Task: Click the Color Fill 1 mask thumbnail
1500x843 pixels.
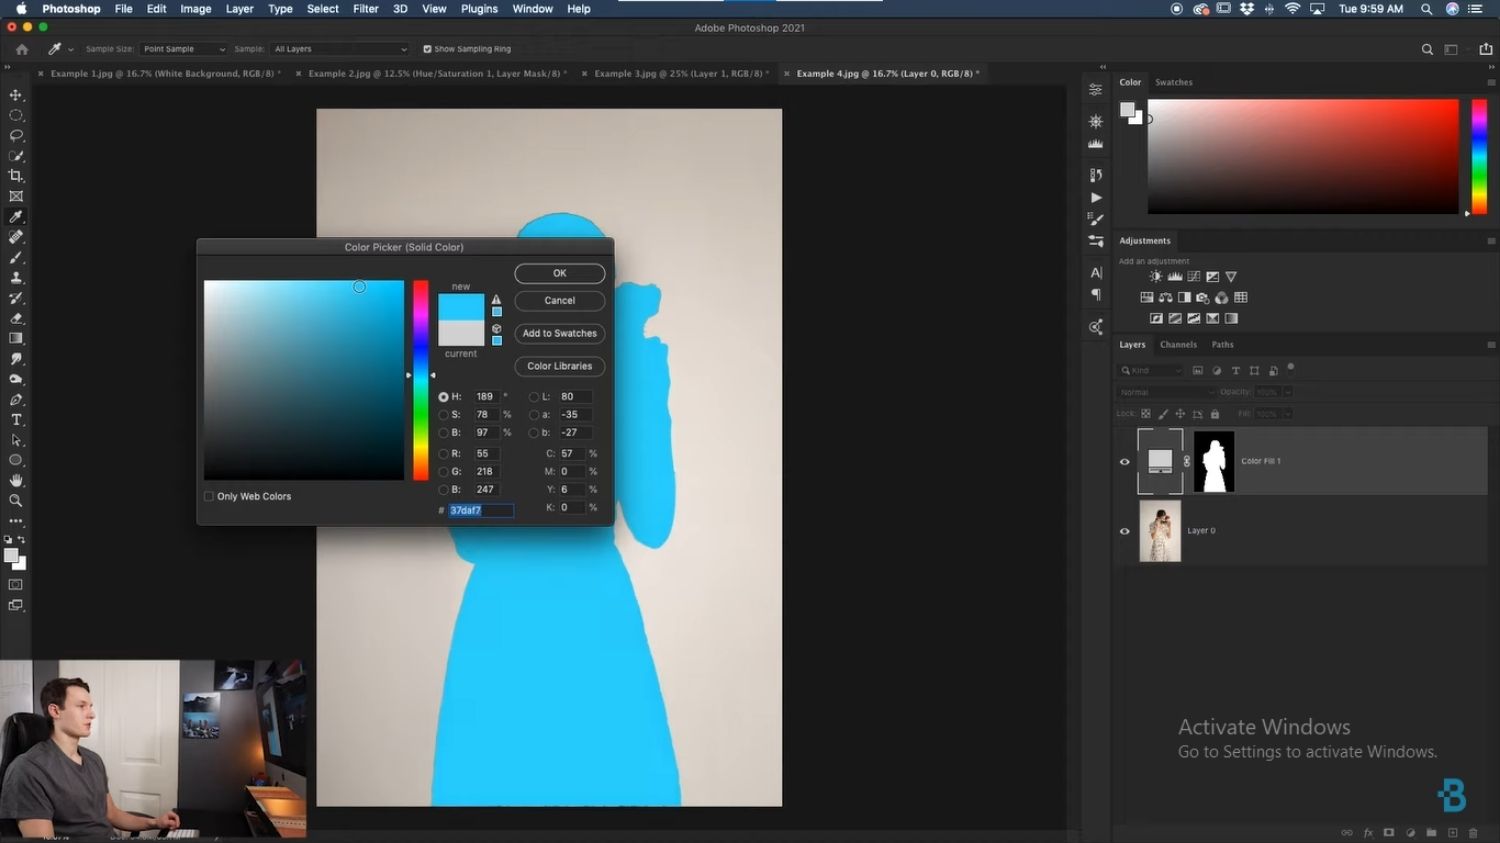Action: coord(1213,461)
